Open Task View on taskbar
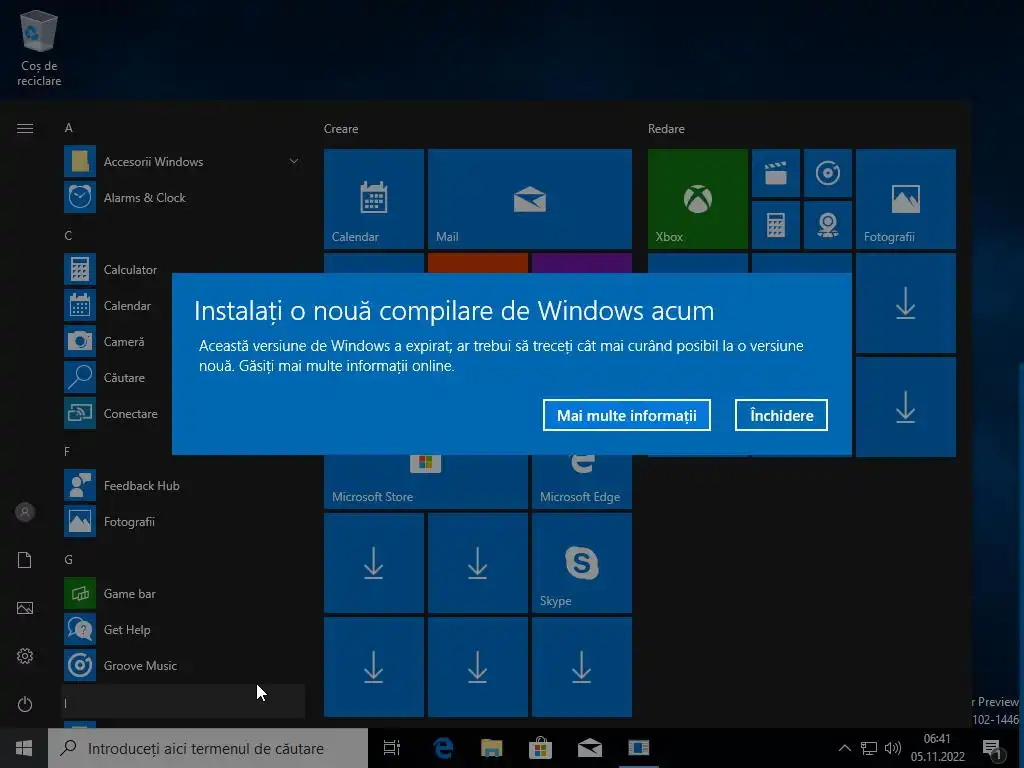Image resolution: width=1024 pixels, height=768 pixels. pyautogui.click(x=392, y=748)
